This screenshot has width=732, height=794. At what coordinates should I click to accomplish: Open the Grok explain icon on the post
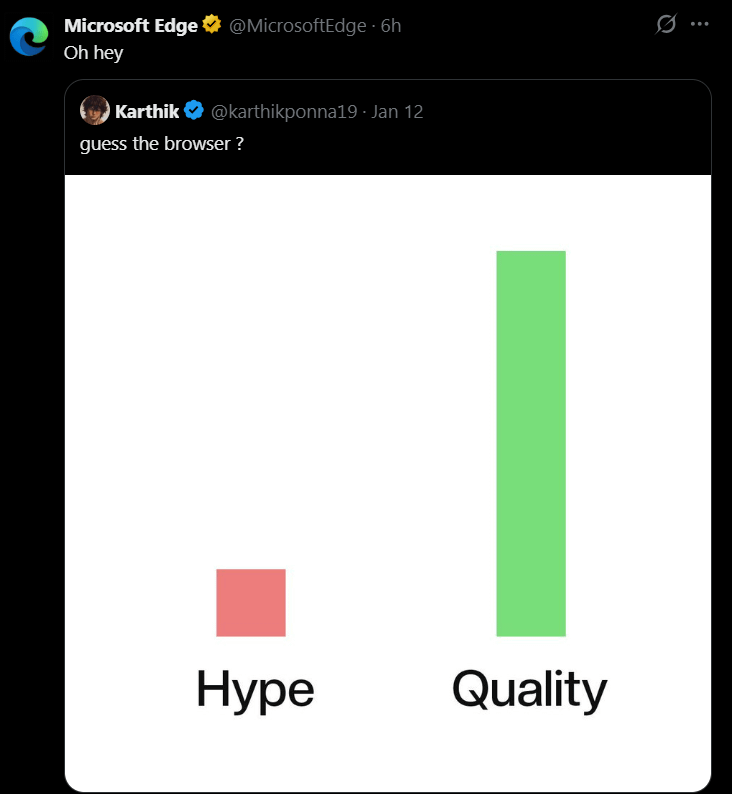(x=666, y=25)
